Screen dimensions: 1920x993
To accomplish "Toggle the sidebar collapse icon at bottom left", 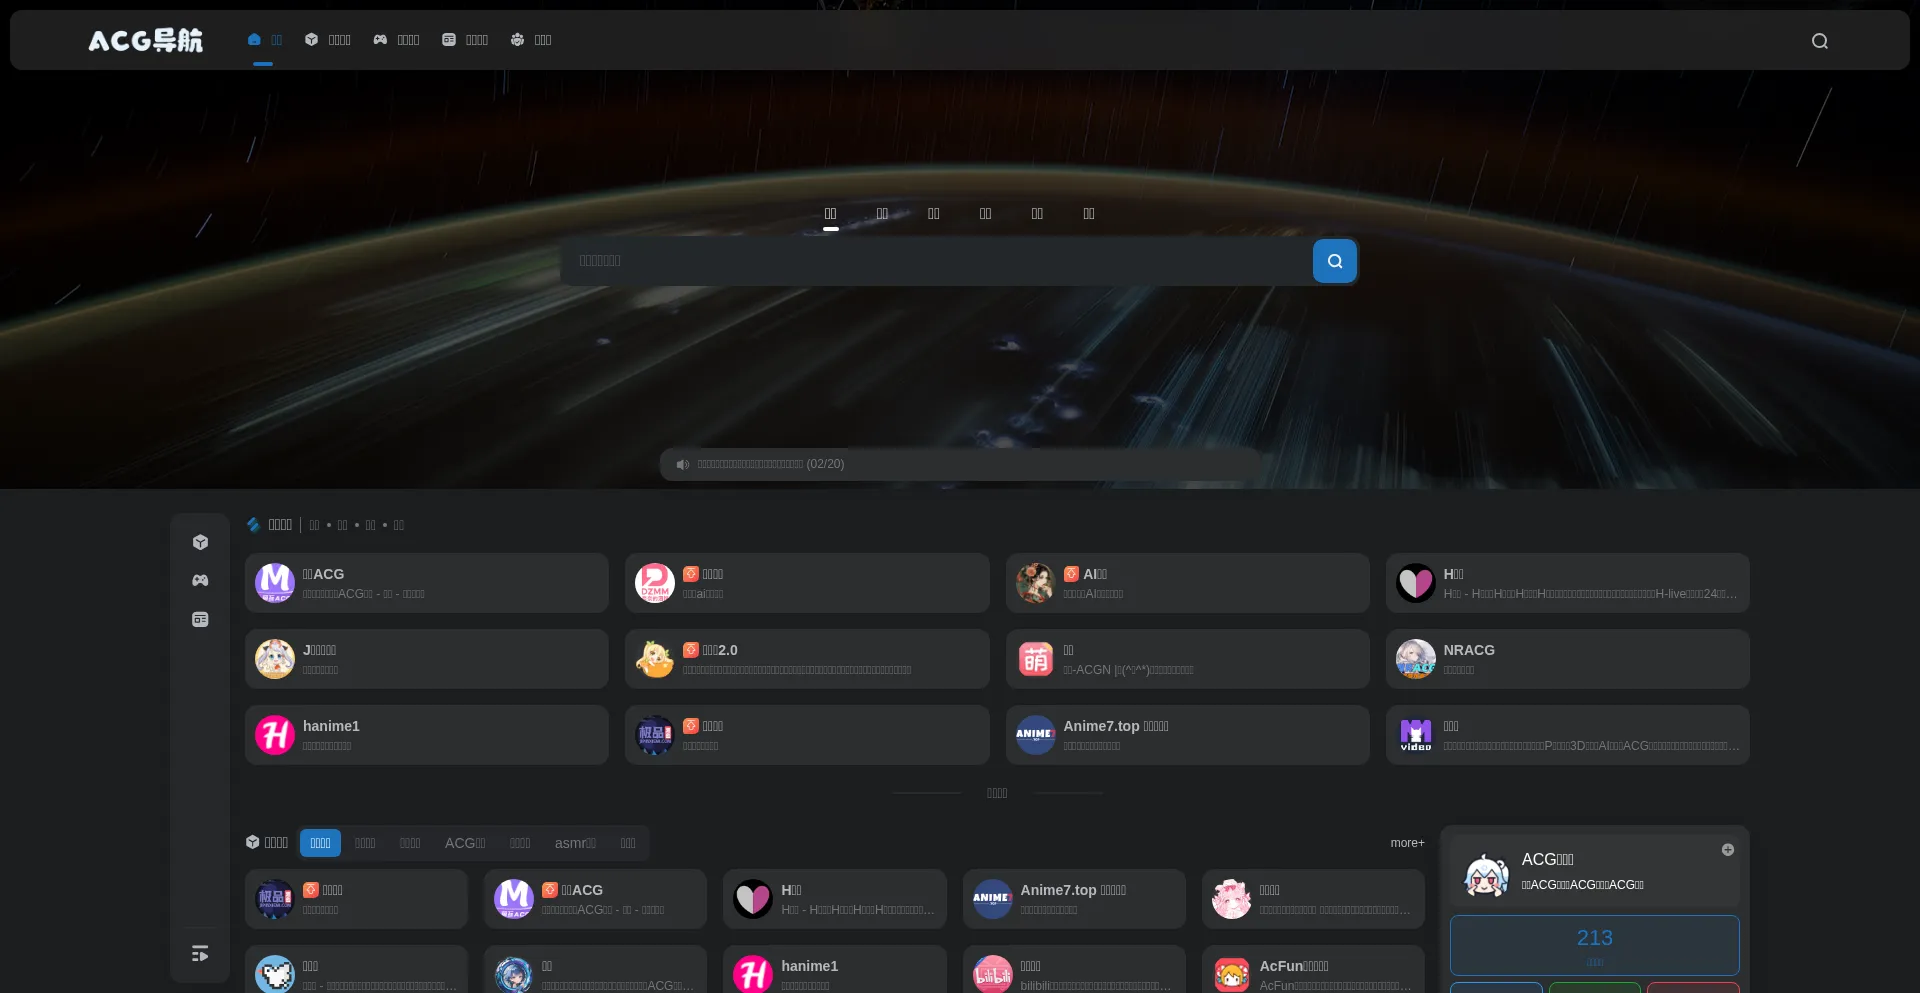I will click(200, 954).
